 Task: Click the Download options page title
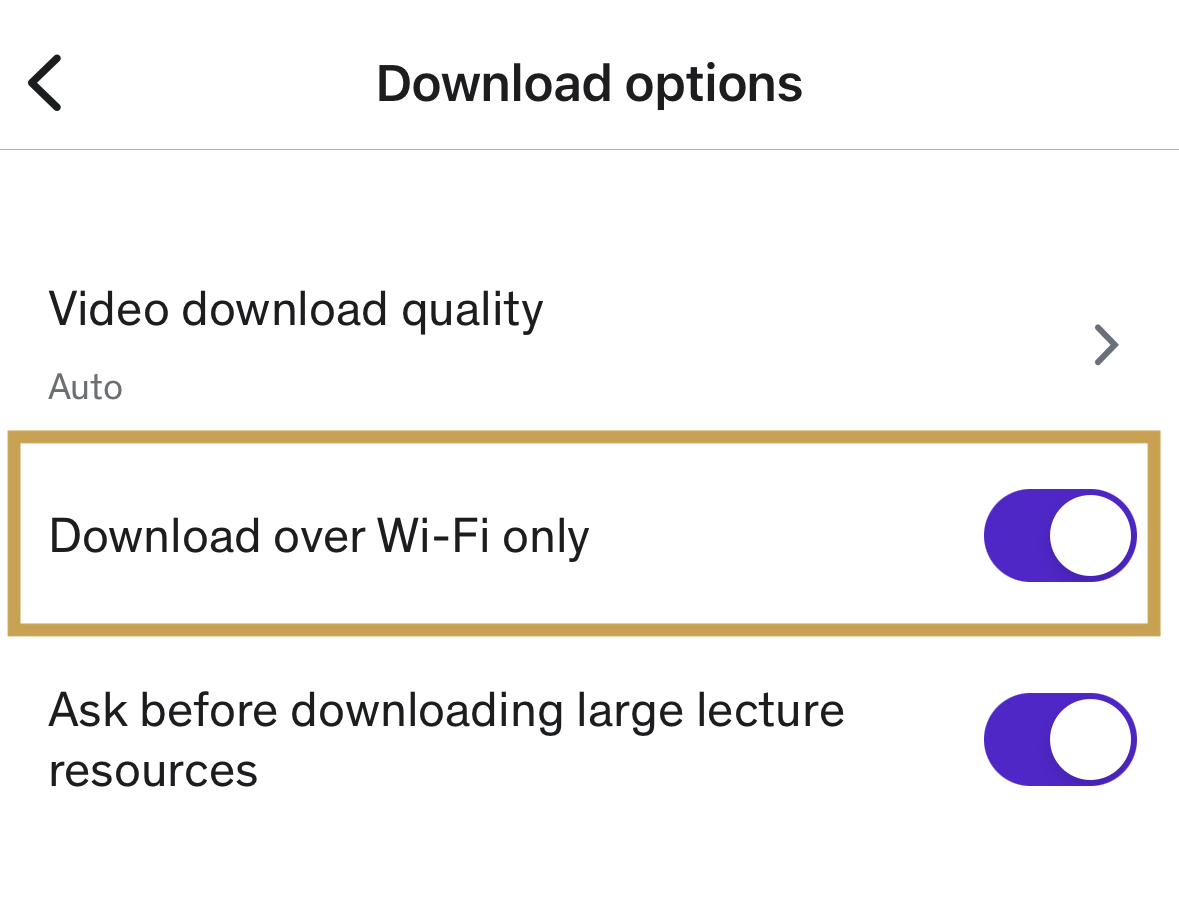(589, 84)
